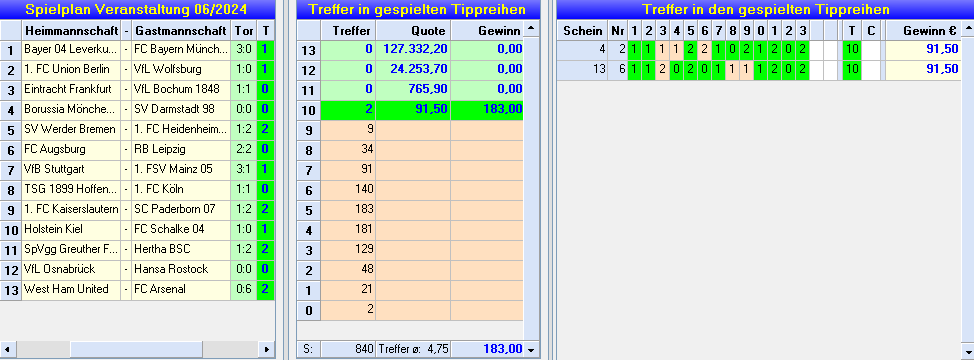Viewport: 974px width, 360px height.
Task: Select the Holstein Kiel cell
Action: pos(71,229)
